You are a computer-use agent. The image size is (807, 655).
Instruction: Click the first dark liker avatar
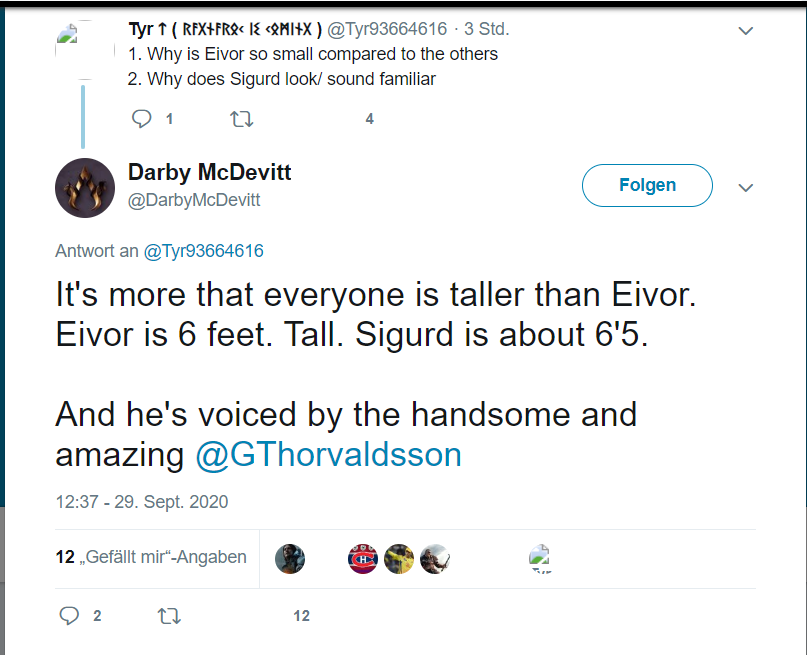(290, 558)
